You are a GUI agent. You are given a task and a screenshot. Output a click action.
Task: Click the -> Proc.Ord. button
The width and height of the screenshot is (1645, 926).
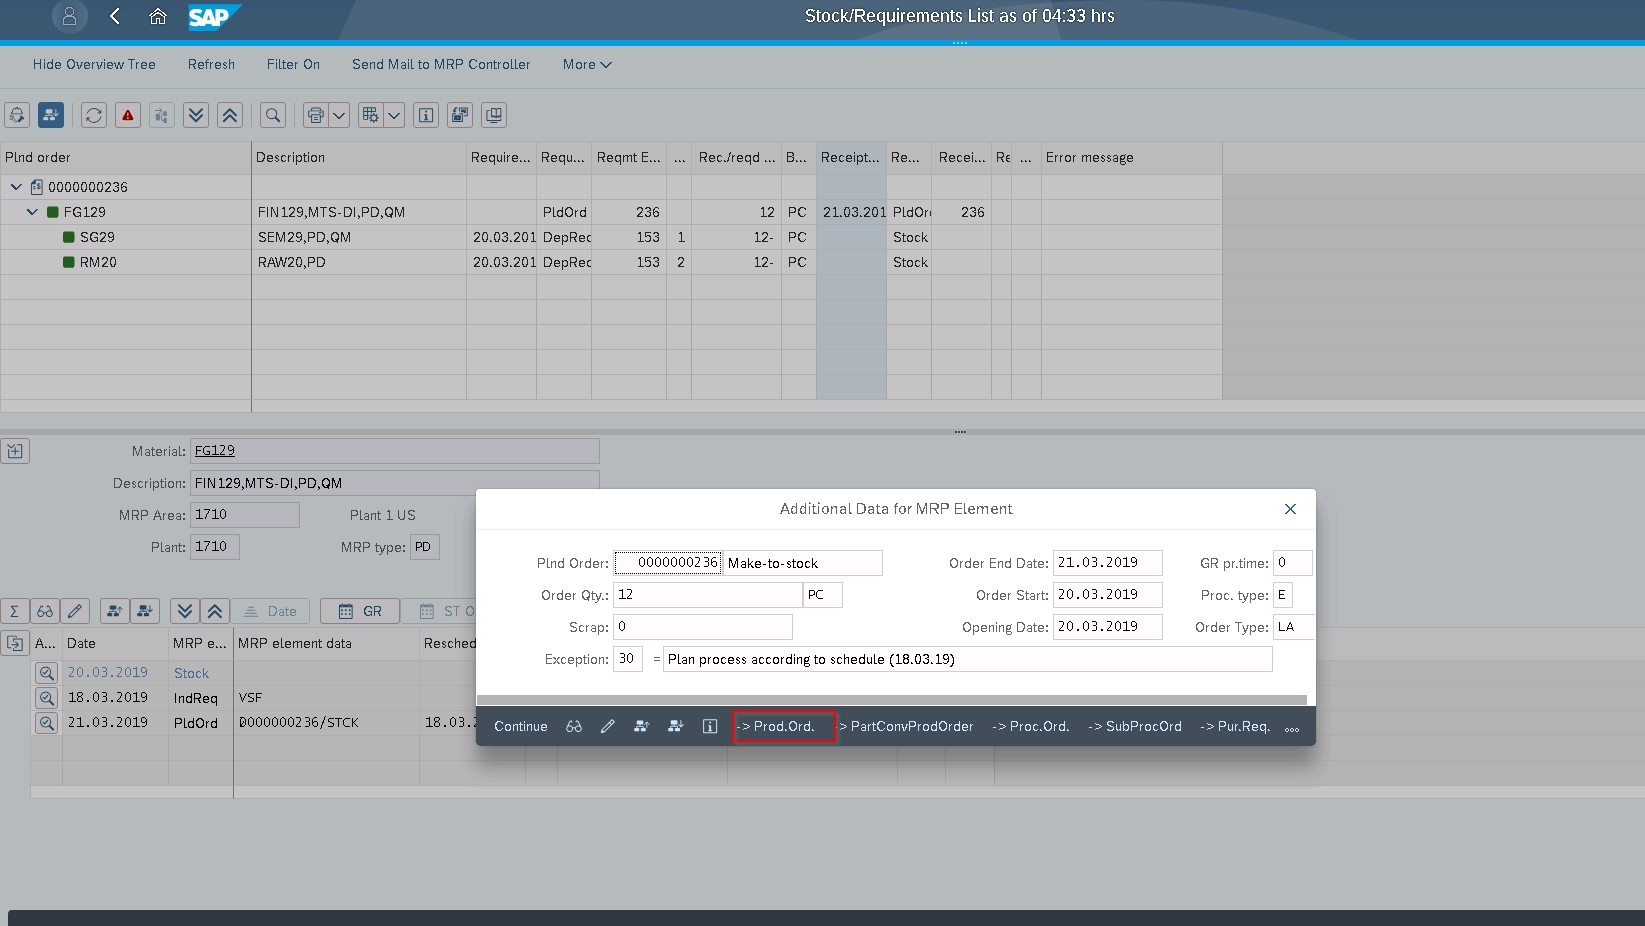(x=1031, y=726)
